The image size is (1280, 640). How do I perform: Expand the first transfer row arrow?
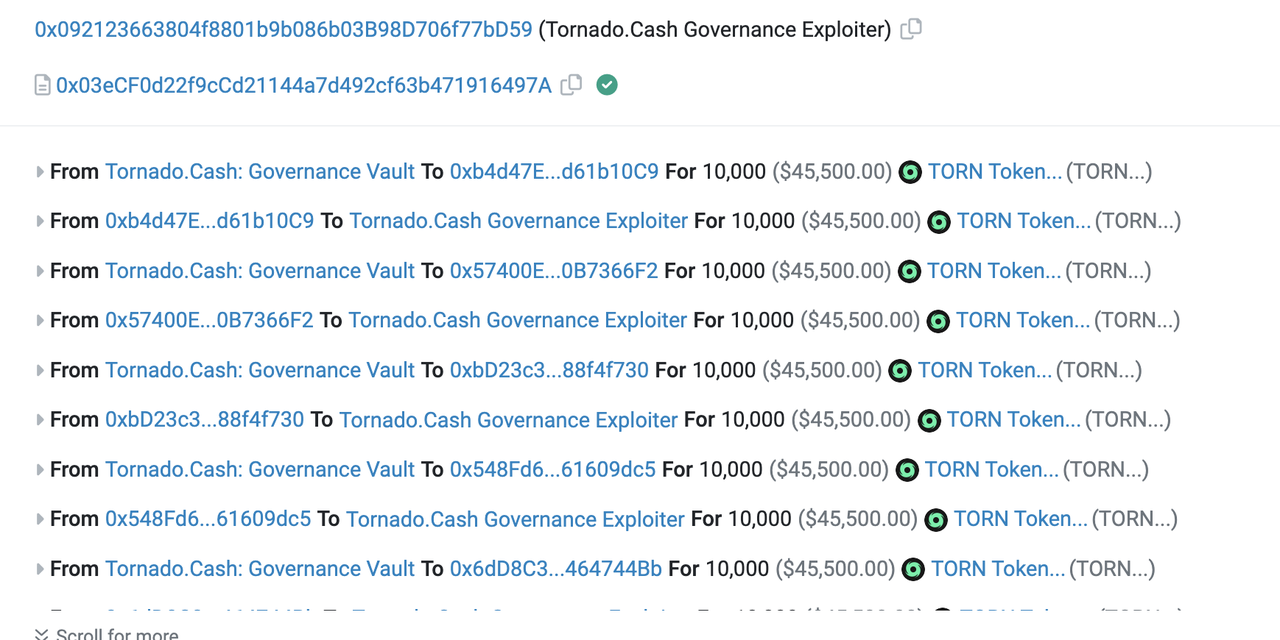point(40,172)
